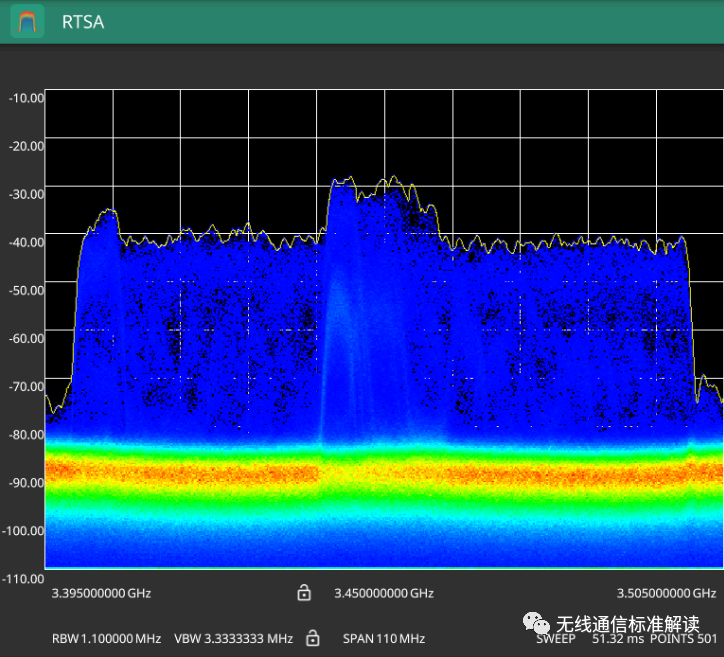Open the VBW 3.3333333 MHz setting
724x657 pixels.
pos(233,638)
